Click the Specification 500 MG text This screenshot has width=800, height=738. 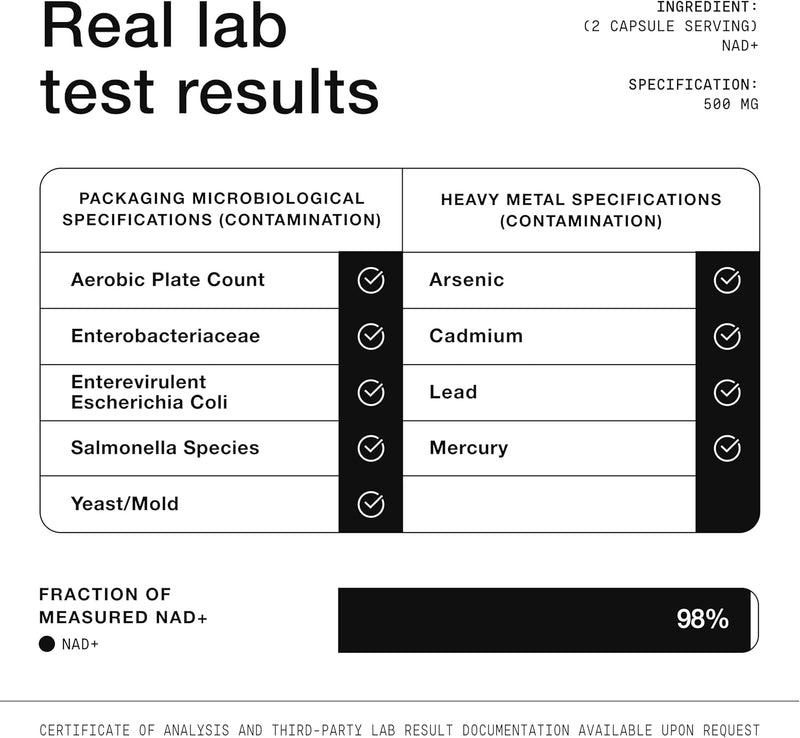pyautogui.click(x=692, y=94)
